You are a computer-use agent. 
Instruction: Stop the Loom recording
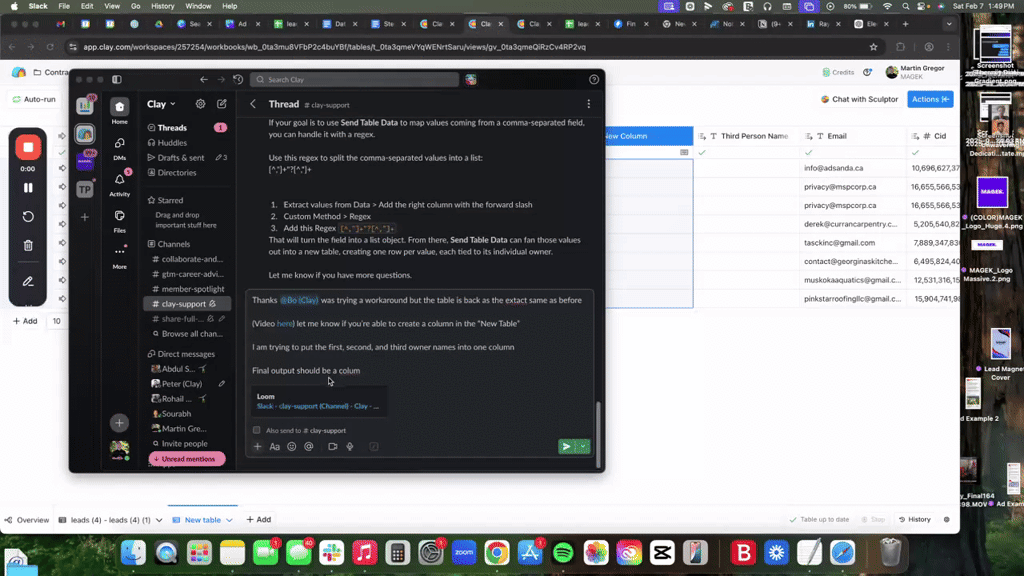pos(28,148)
